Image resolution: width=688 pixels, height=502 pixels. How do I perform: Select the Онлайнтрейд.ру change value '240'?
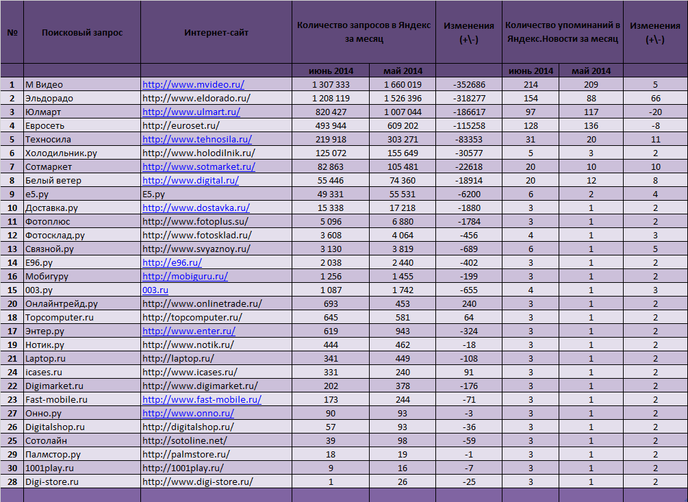(469, 304)
